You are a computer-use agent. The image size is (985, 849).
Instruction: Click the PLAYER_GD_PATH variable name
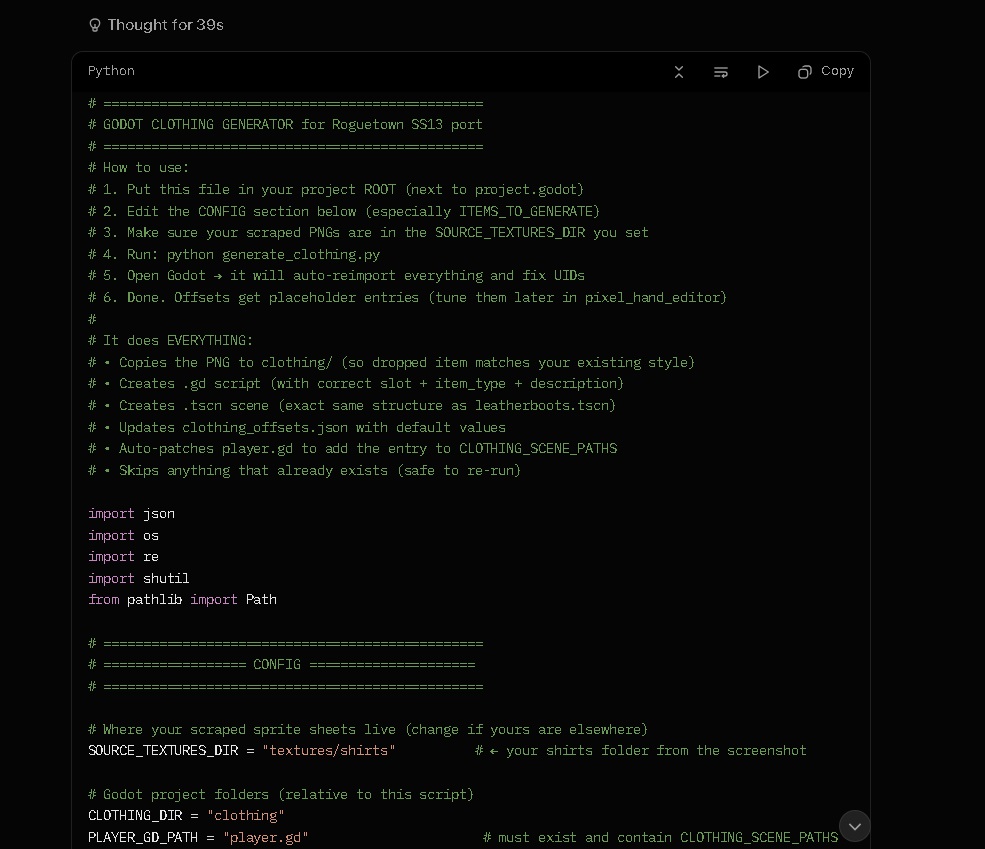click(x=143, y=838)
